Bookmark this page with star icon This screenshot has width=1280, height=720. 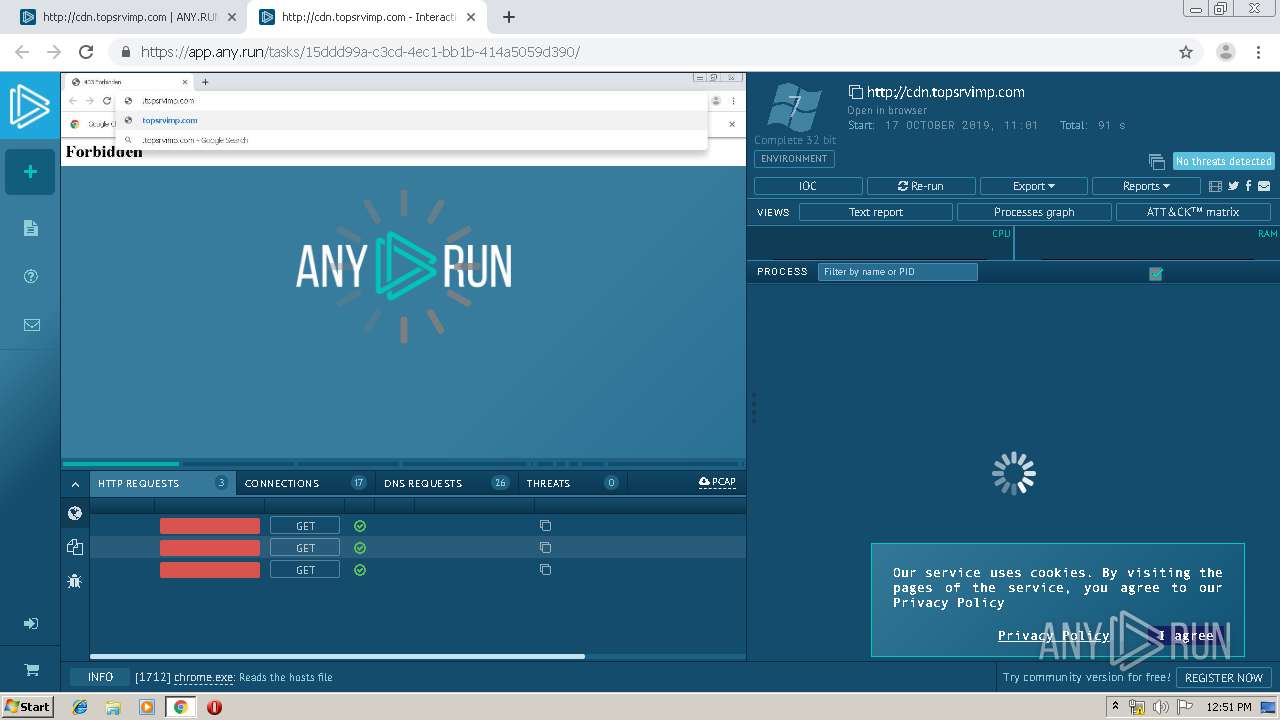coord(1186,52)
